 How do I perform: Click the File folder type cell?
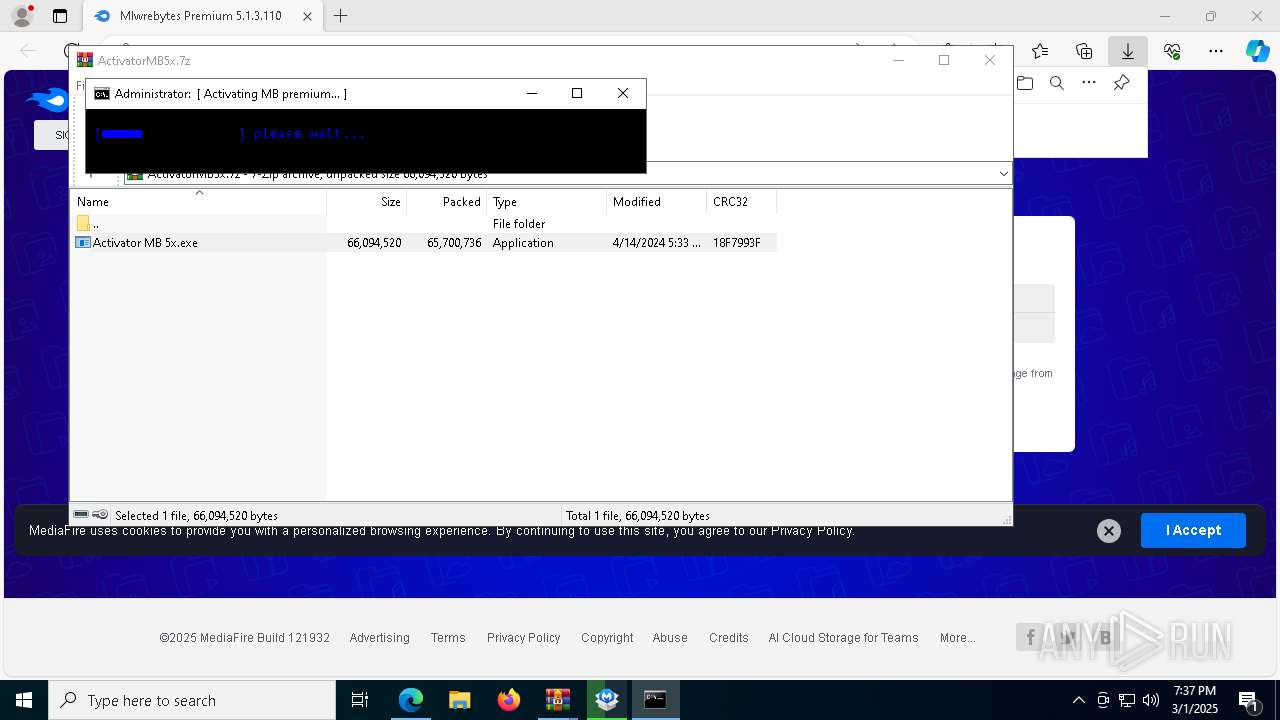coord(519,223)
